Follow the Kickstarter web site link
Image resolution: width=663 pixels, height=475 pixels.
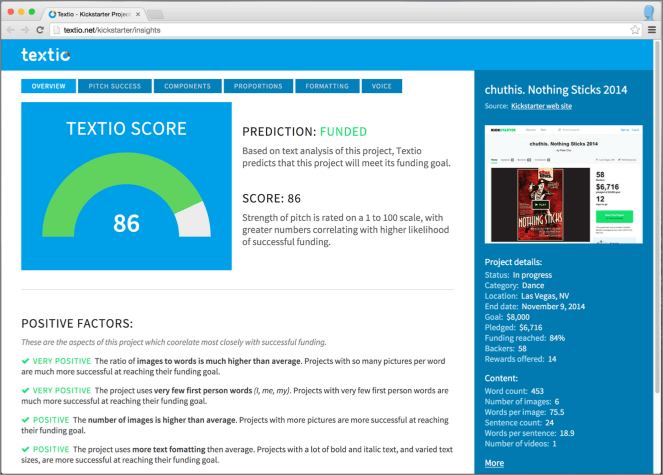pos(541,106)
